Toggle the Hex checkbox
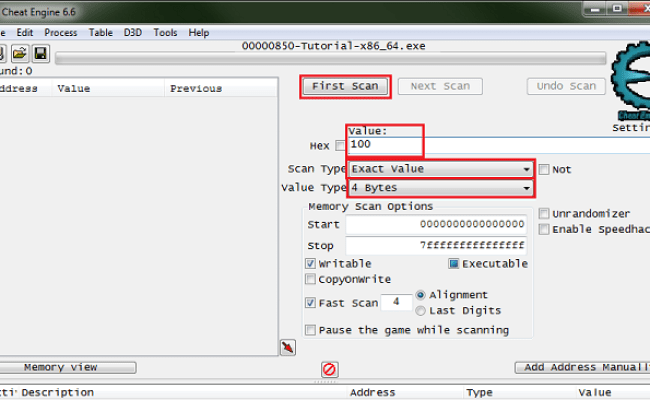 [x=340, y=145]
